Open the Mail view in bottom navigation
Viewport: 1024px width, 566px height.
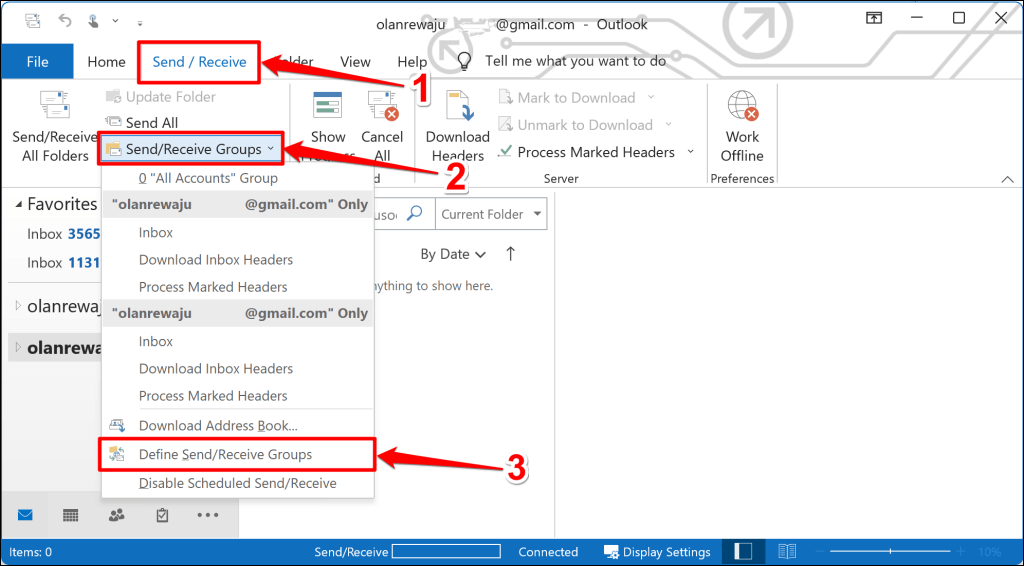pyautogui.click(x=25, y=515)
